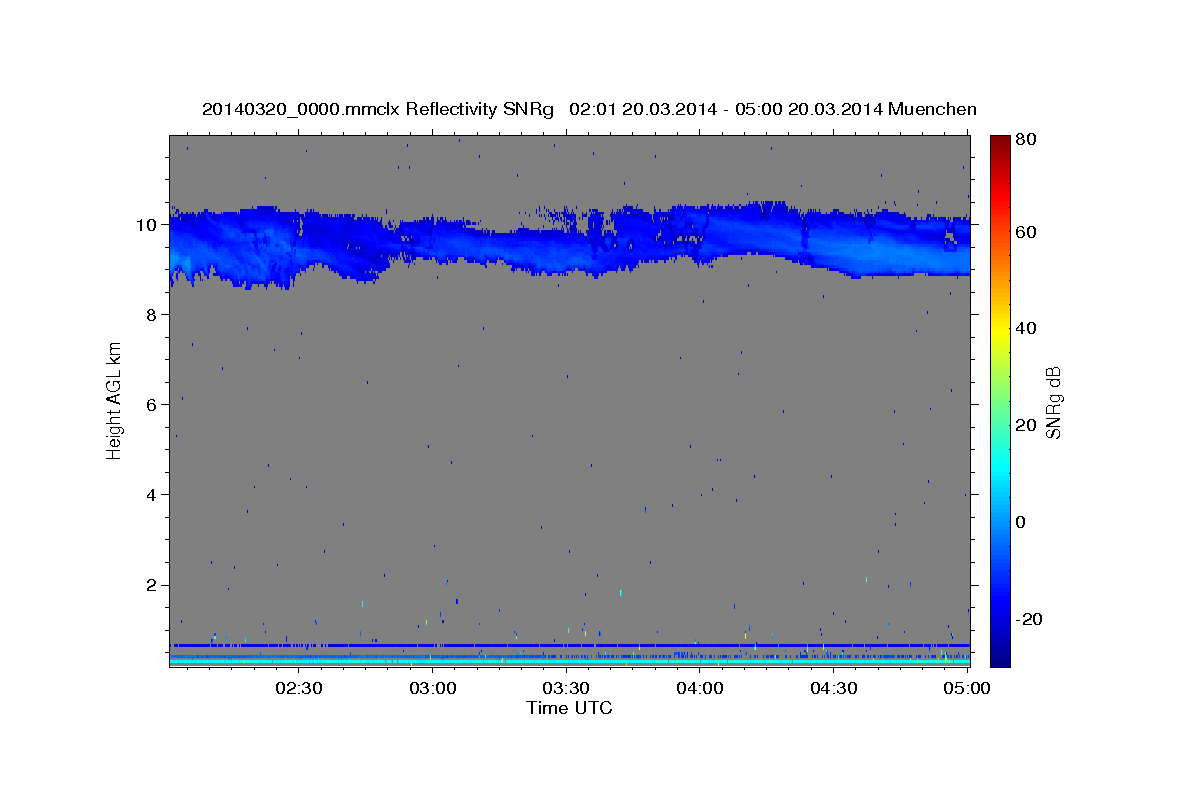Click the colorbar value label 80
This screenshot has width=1200, height=800.
click(1025, 140)
